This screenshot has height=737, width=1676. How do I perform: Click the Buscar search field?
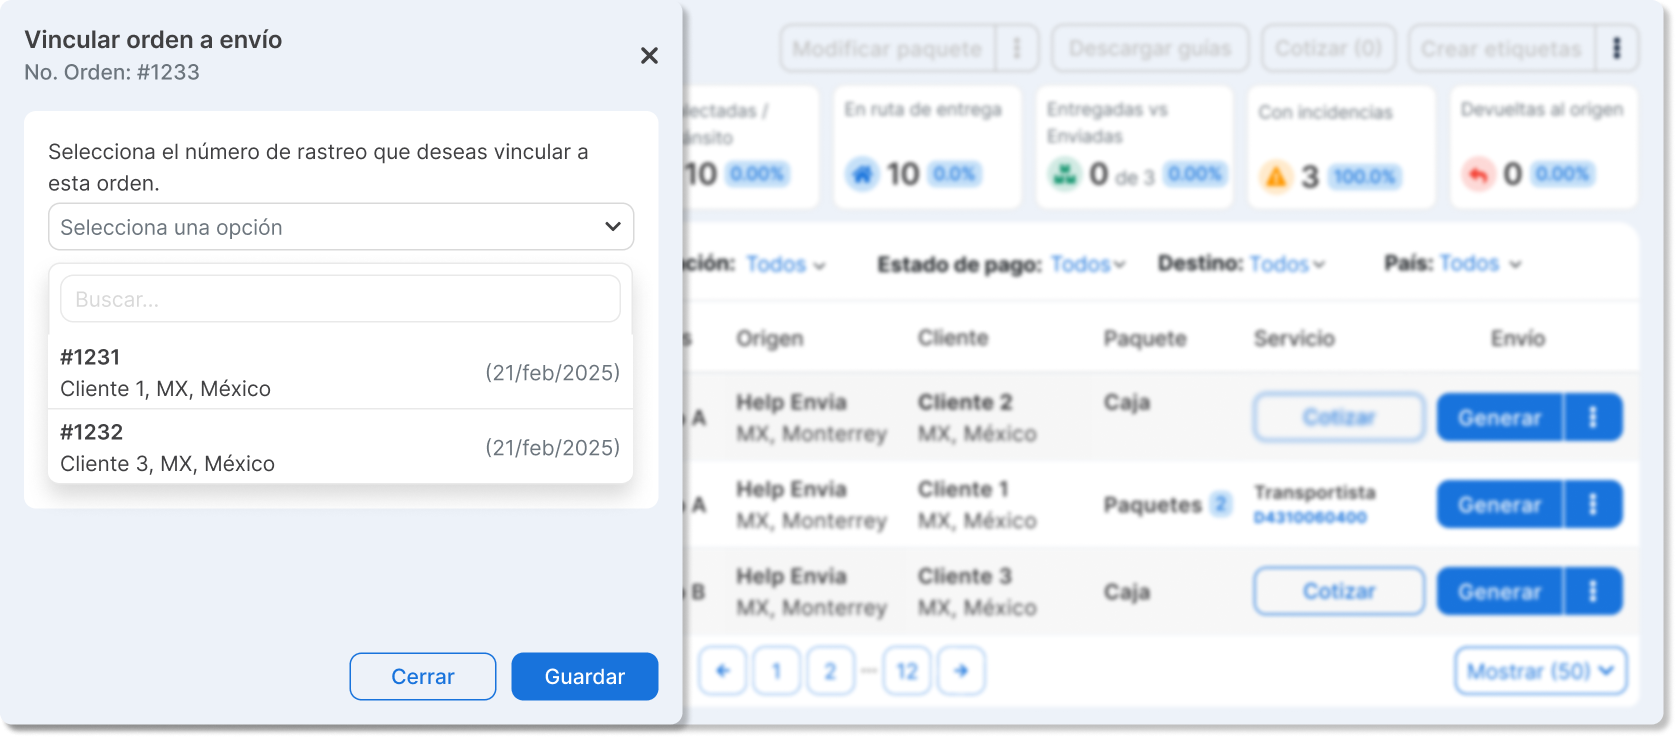341,299
